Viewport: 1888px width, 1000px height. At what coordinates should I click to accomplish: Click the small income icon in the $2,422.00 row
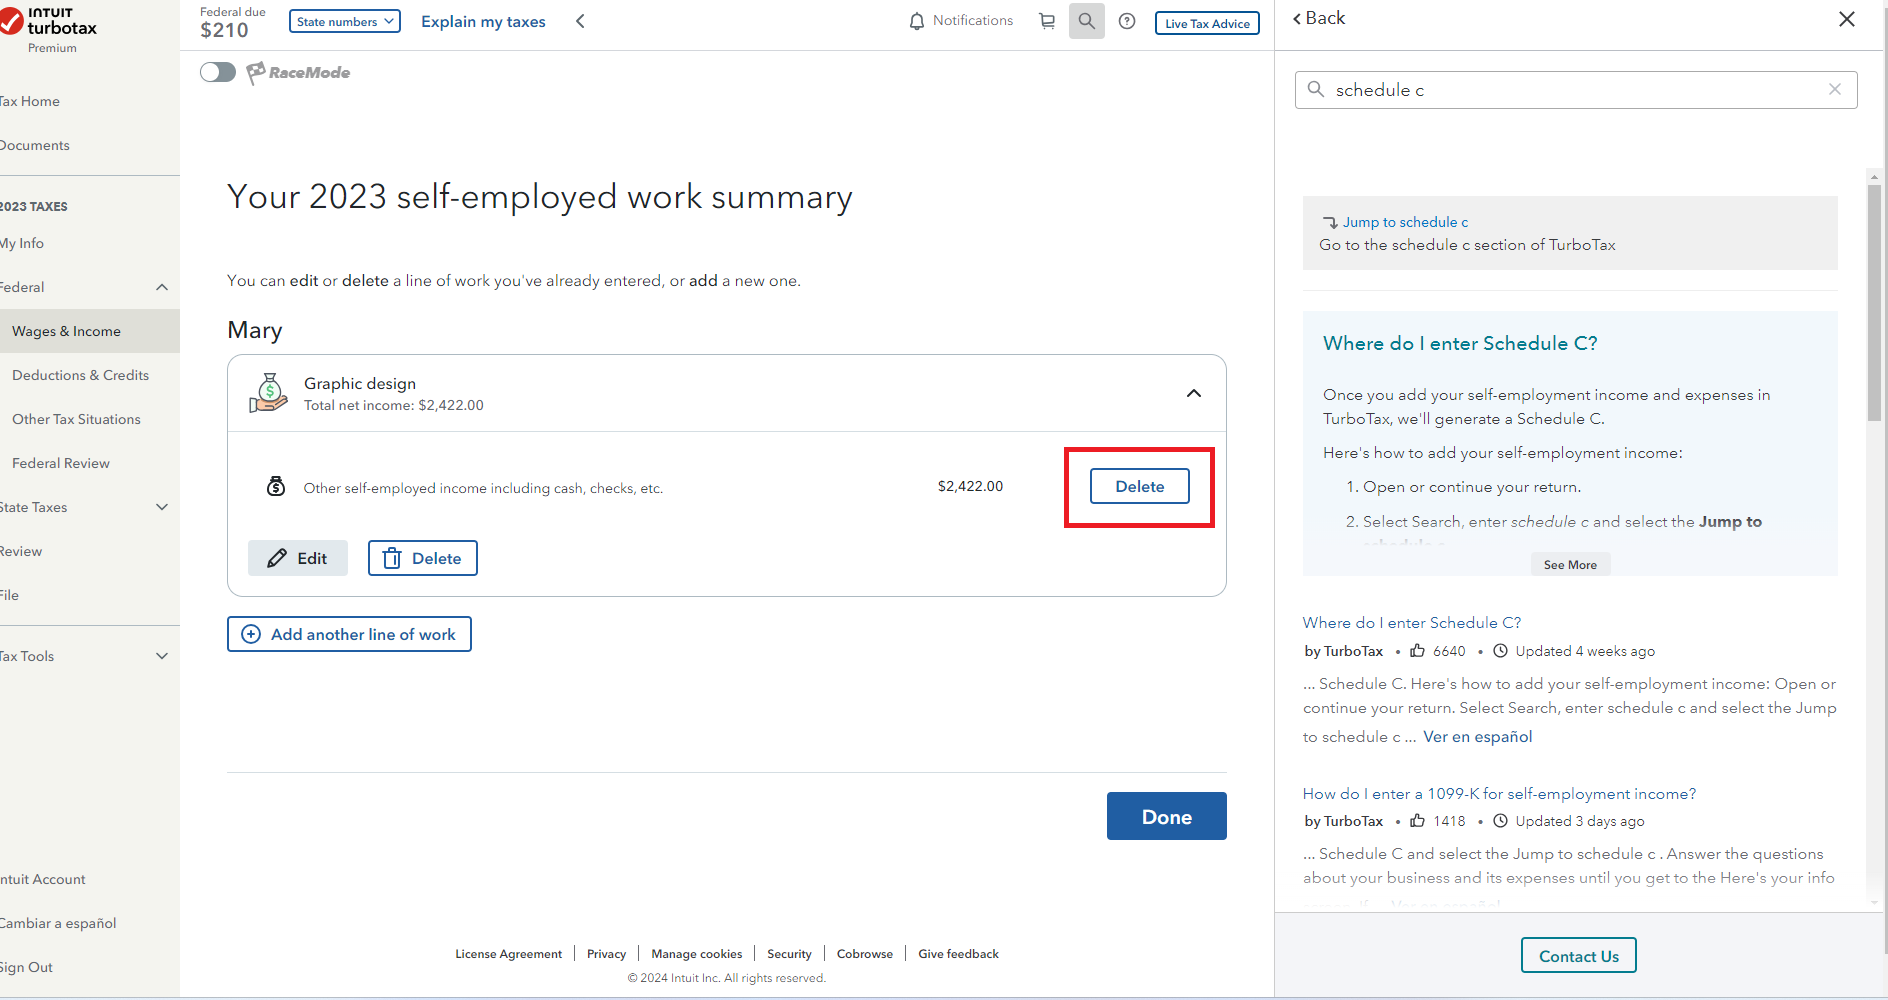coord(276,486)
